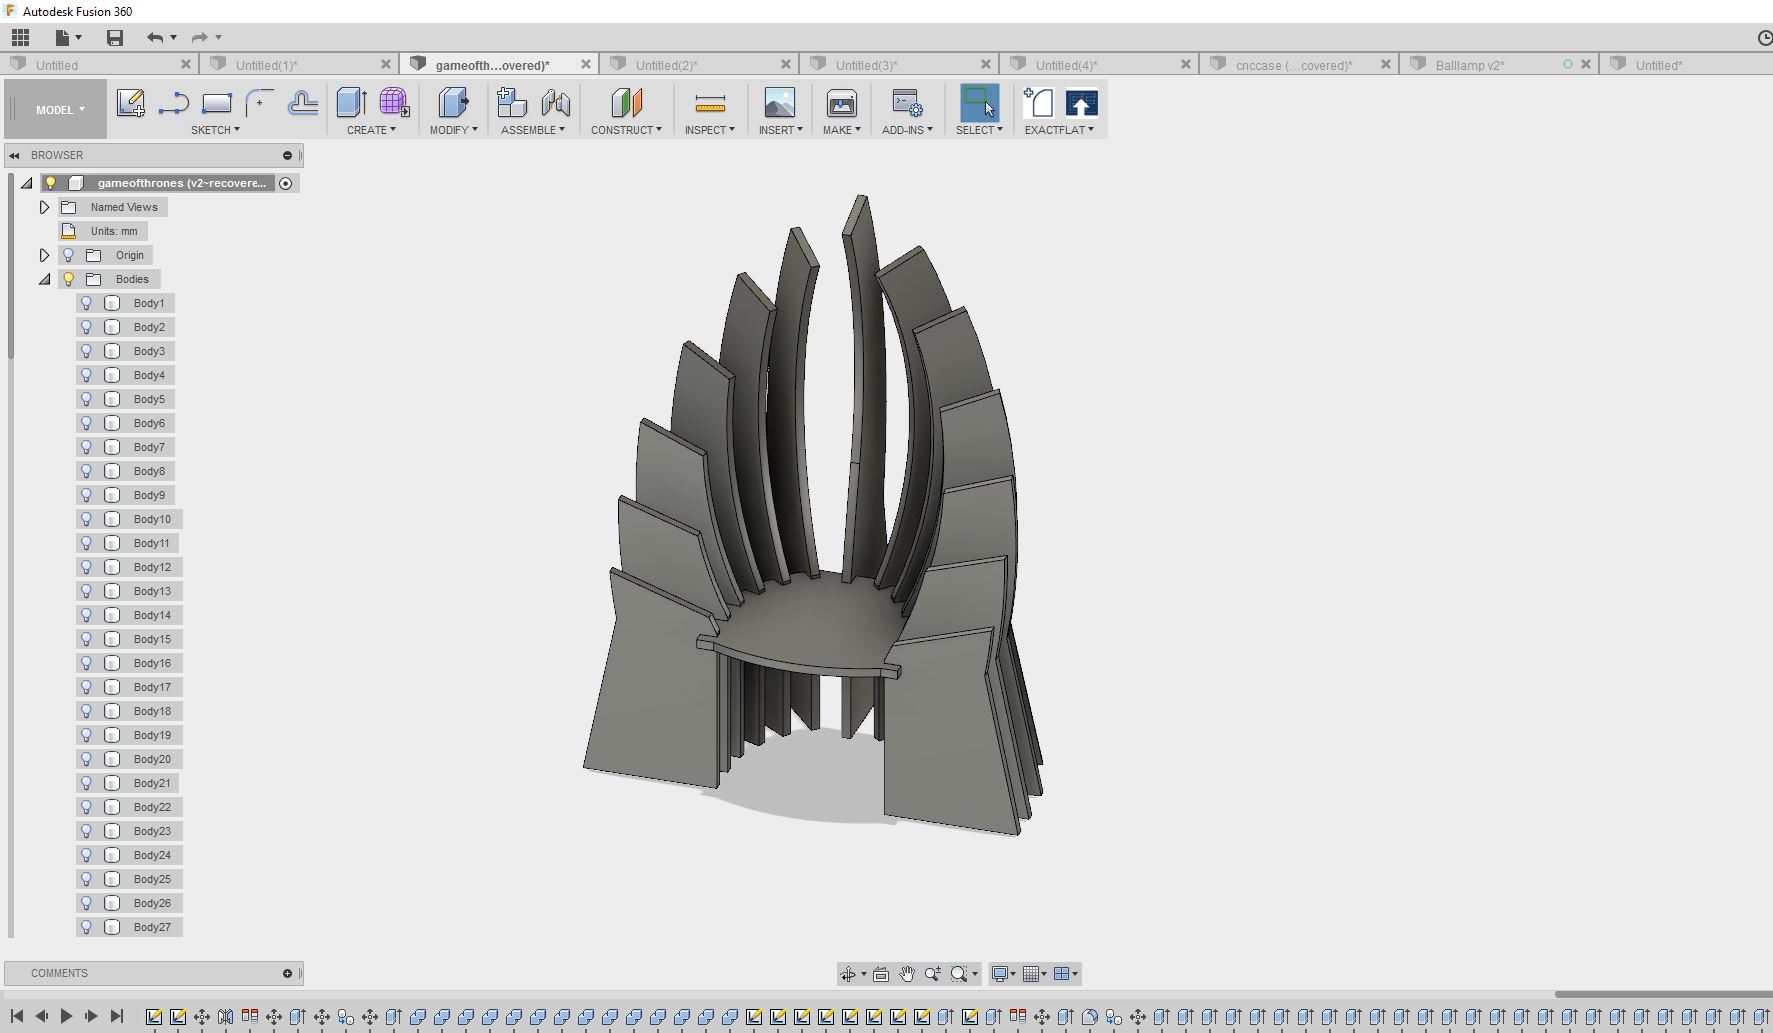1773x1033 pixels.
Task: Click the Save disk icon
Action: click(x=115, y=38)
